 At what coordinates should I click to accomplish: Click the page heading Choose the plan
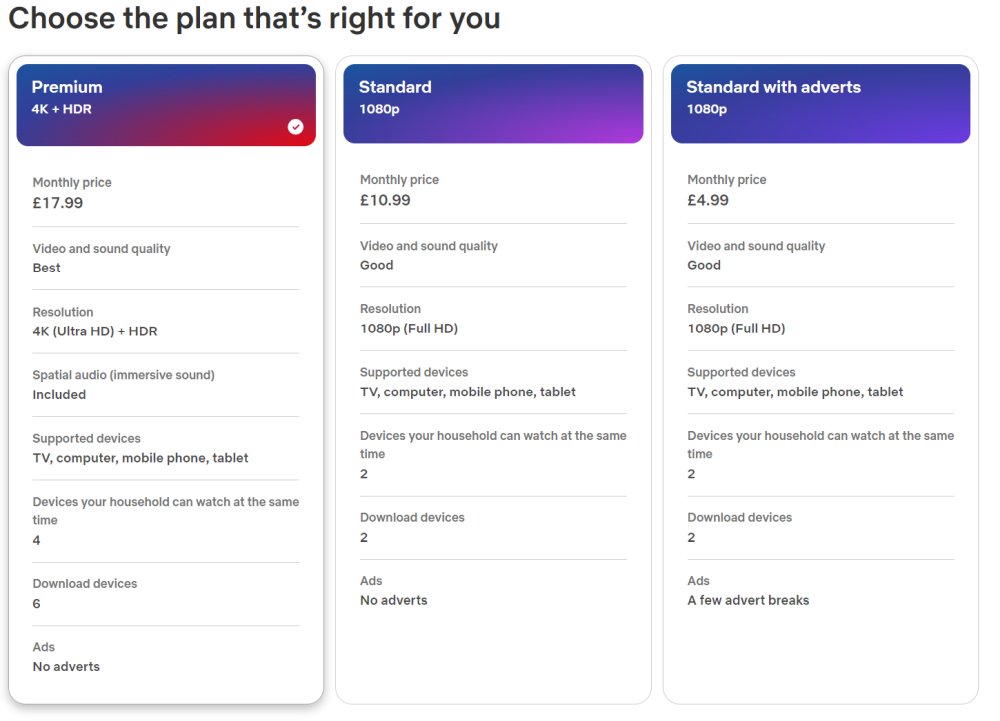254,18
